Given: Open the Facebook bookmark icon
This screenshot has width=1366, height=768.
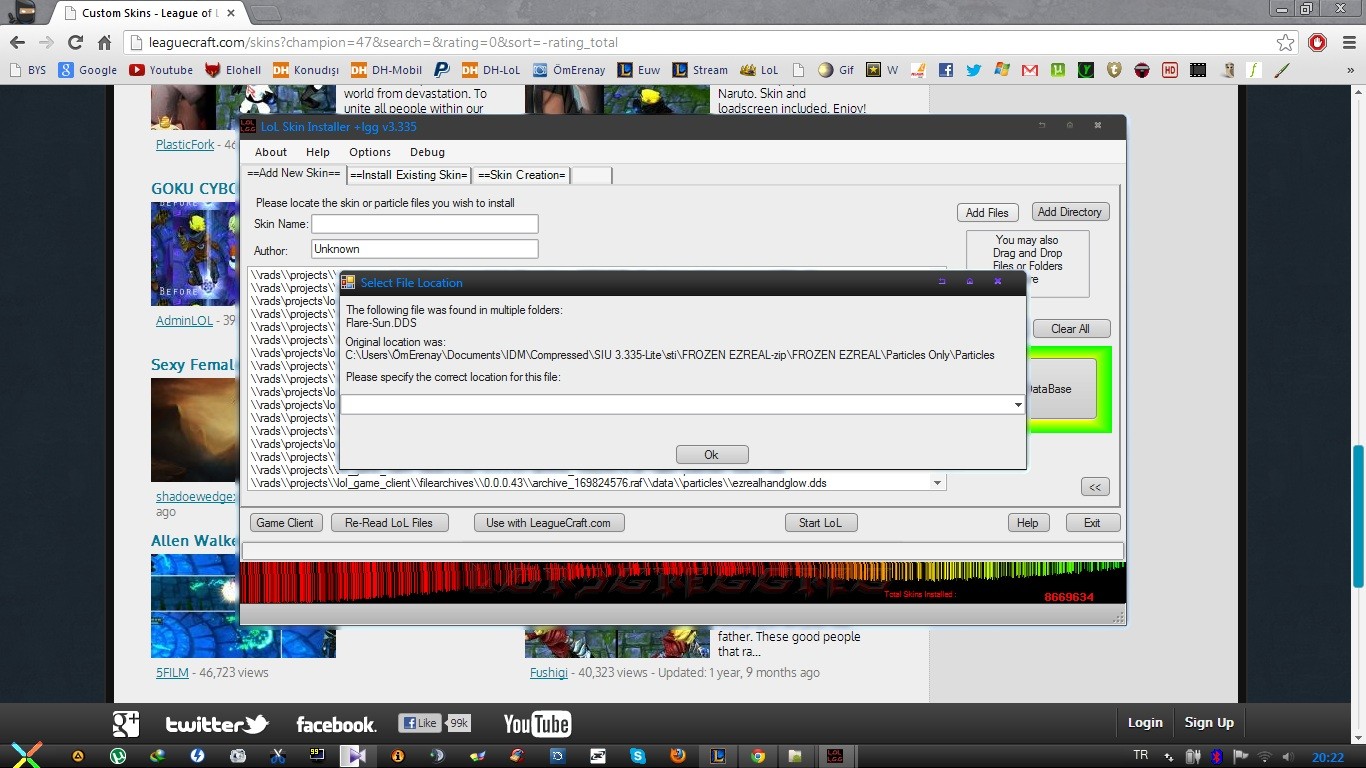Looking at the screenshot, I should tap(945, 70).
